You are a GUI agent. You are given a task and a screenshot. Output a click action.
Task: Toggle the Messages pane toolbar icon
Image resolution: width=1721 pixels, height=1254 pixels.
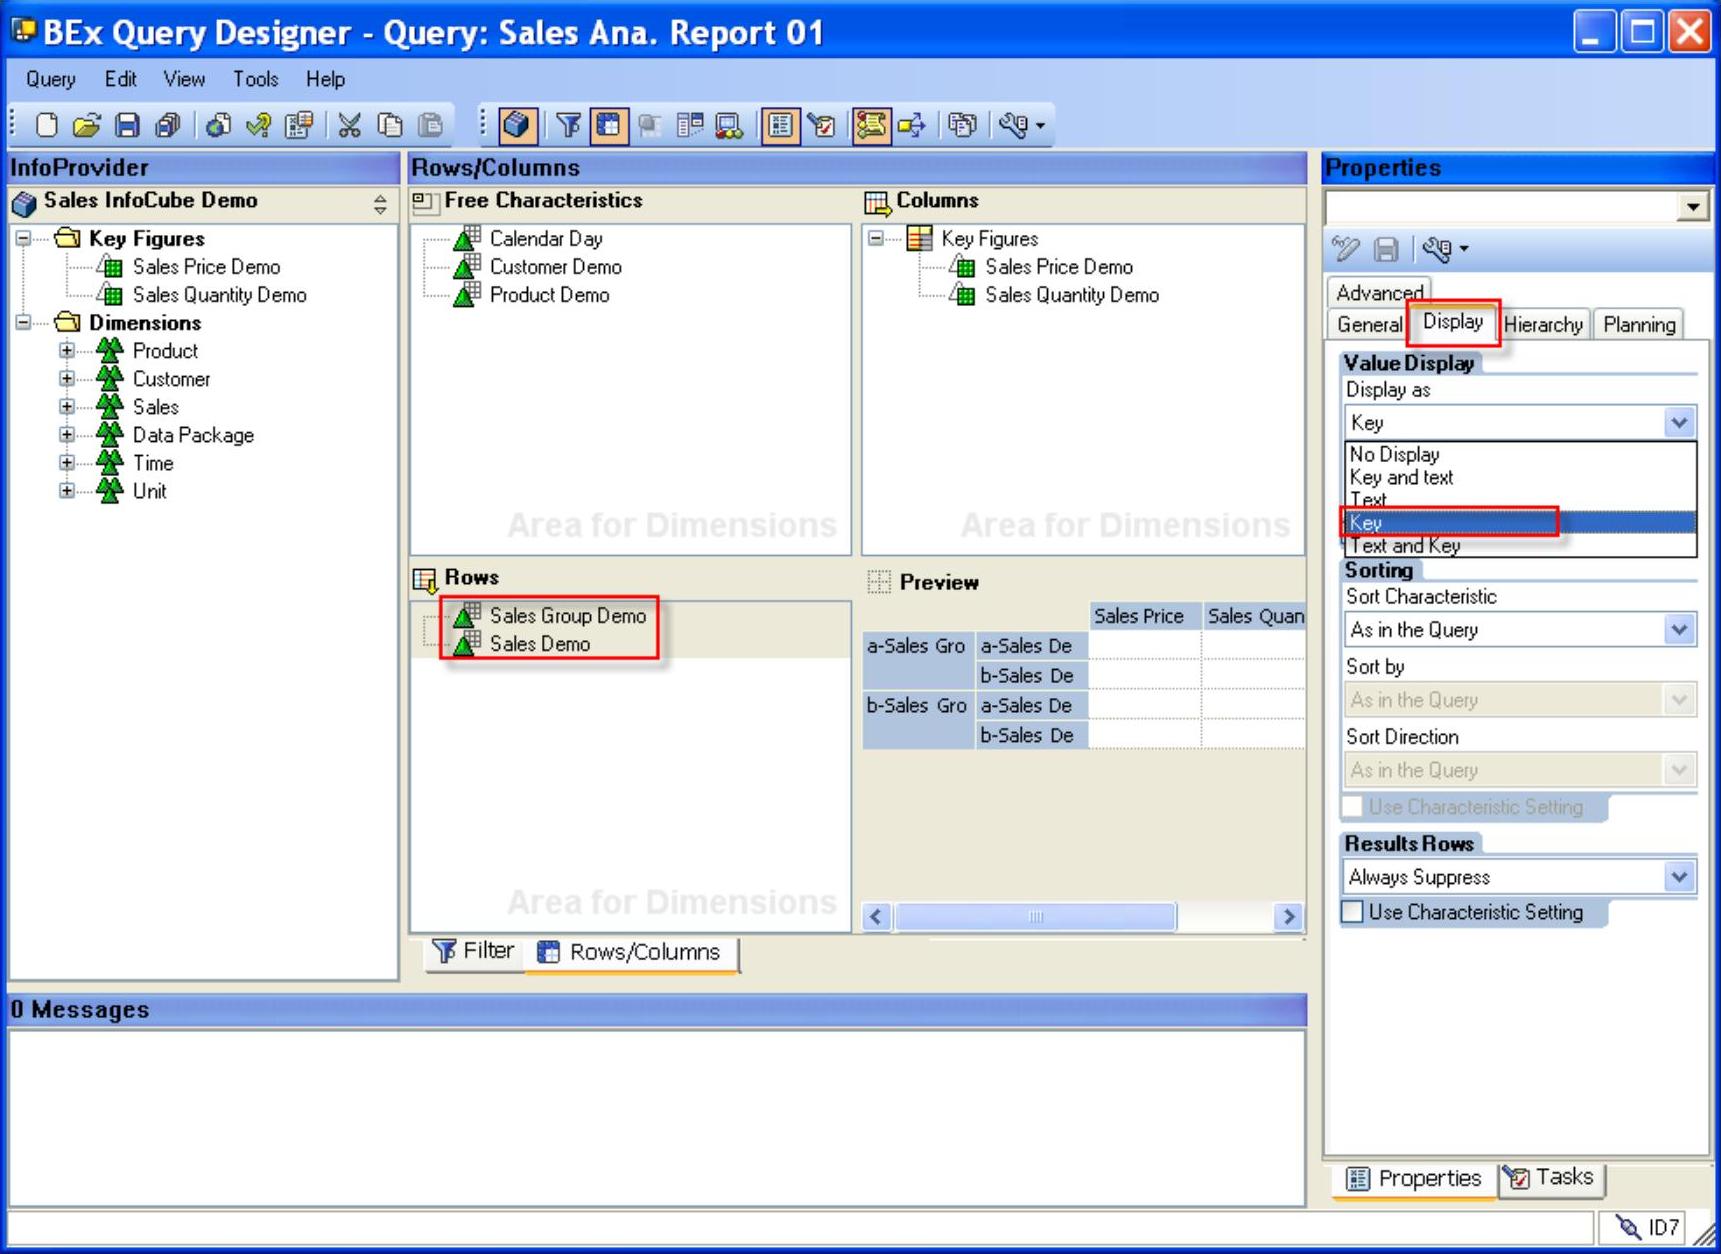coord(872,125)
